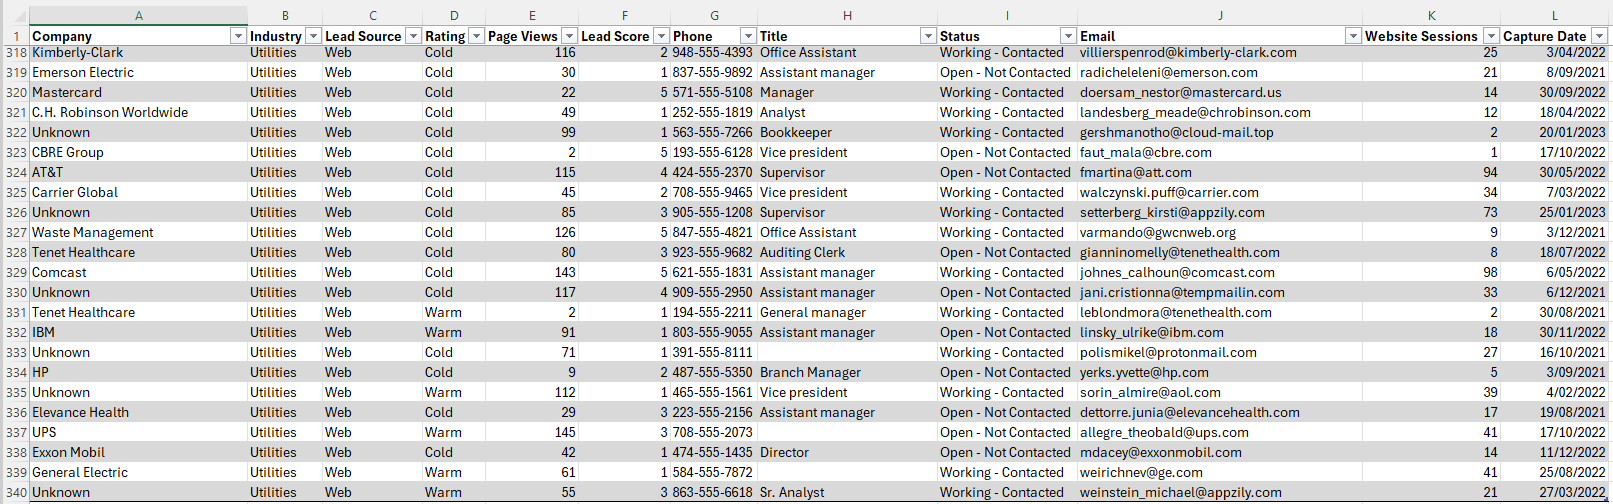1613x504 pixels.
Task: Select the mdacey@exxonmobil.com email cell
Action: [x=1220, y=452]
